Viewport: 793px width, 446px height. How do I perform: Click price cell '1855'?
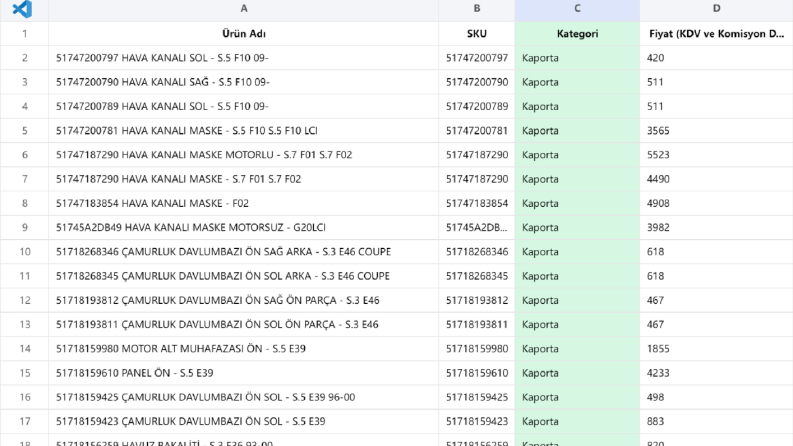[x=716, y=348]
